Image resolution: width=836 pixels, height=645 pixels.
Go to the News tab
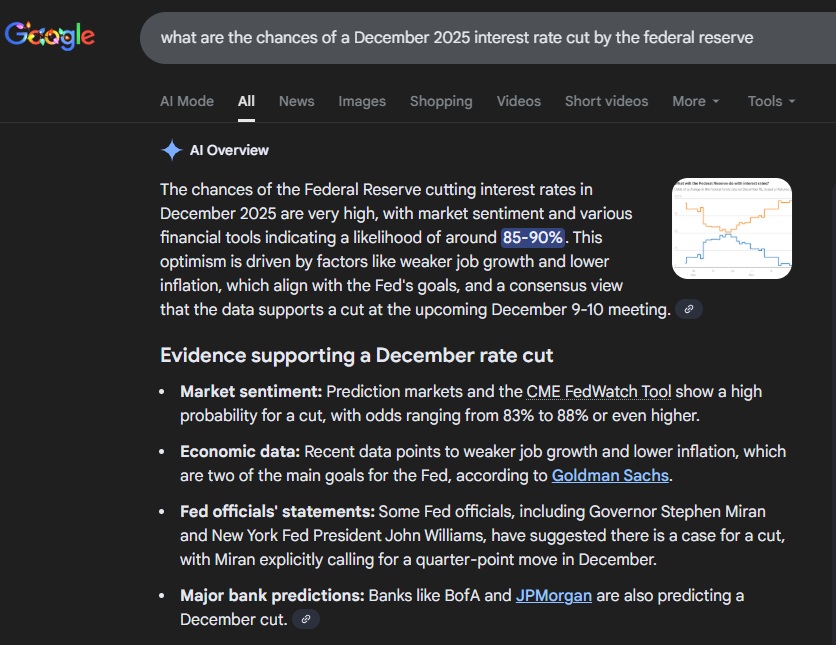pyautogui.click(x=296, y=101)
